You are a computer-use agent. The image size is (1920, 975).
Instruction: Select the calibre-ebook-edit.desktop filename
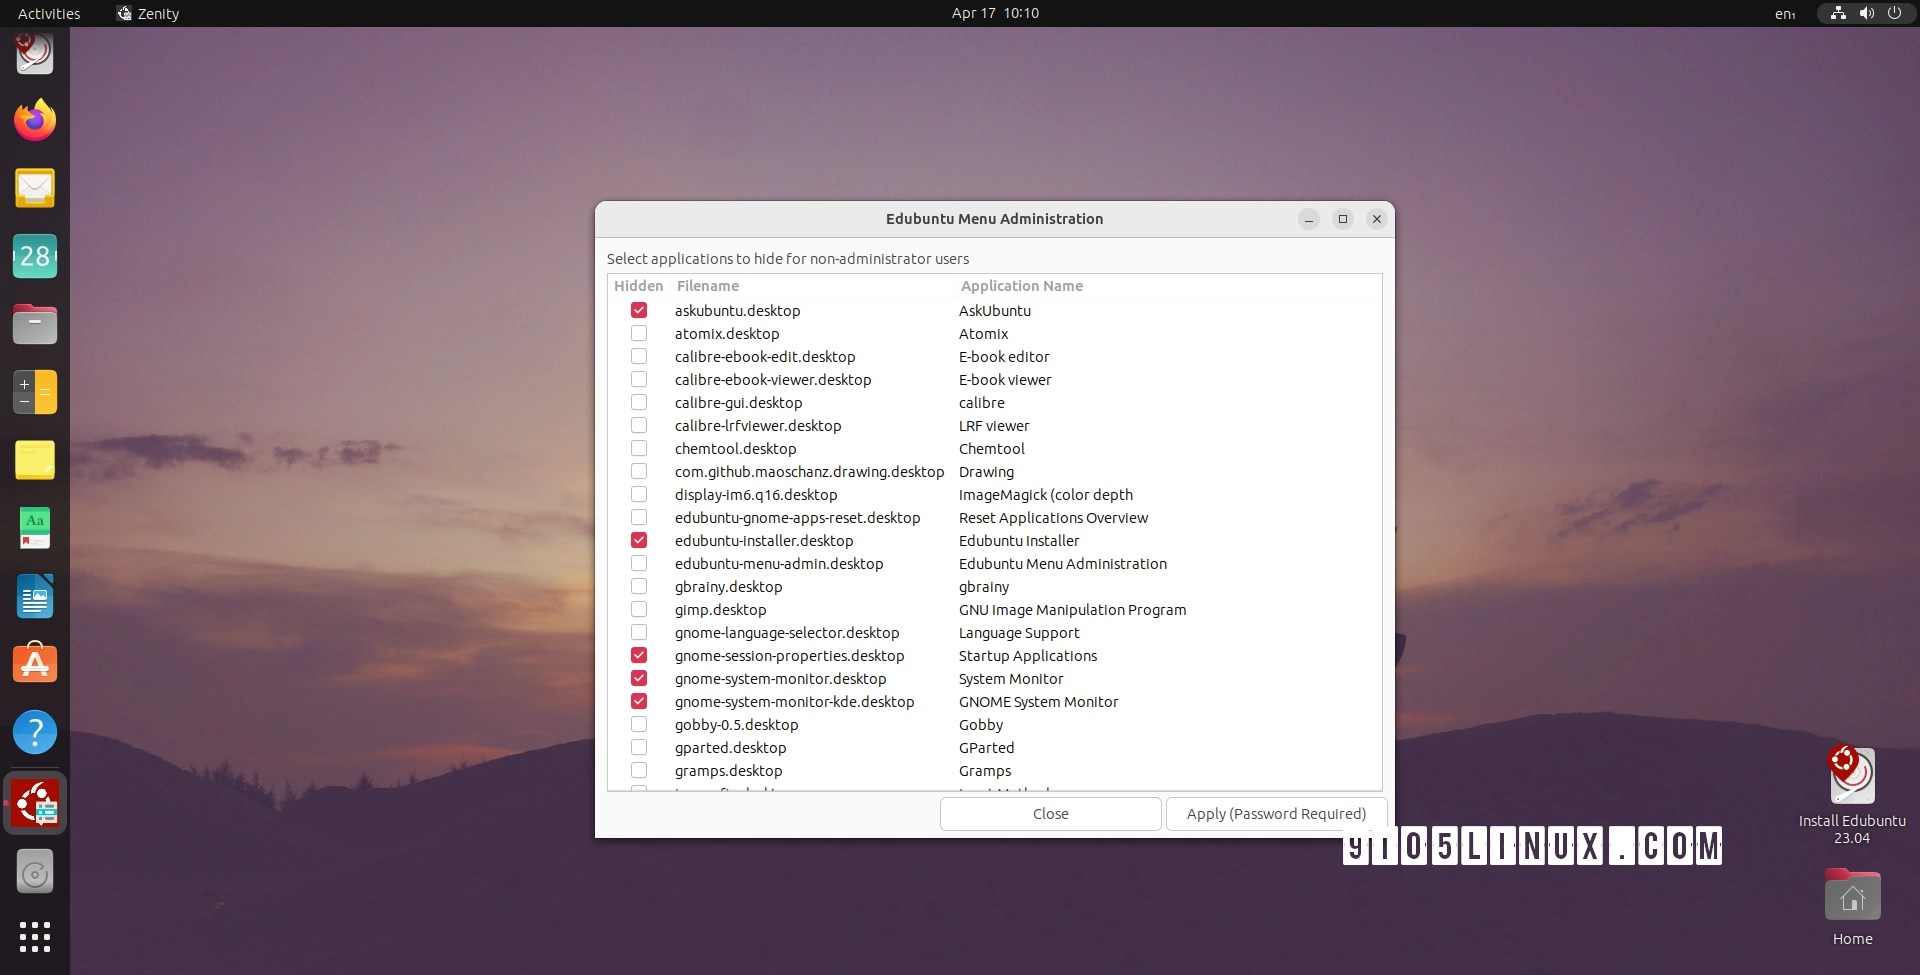point(765,357)
